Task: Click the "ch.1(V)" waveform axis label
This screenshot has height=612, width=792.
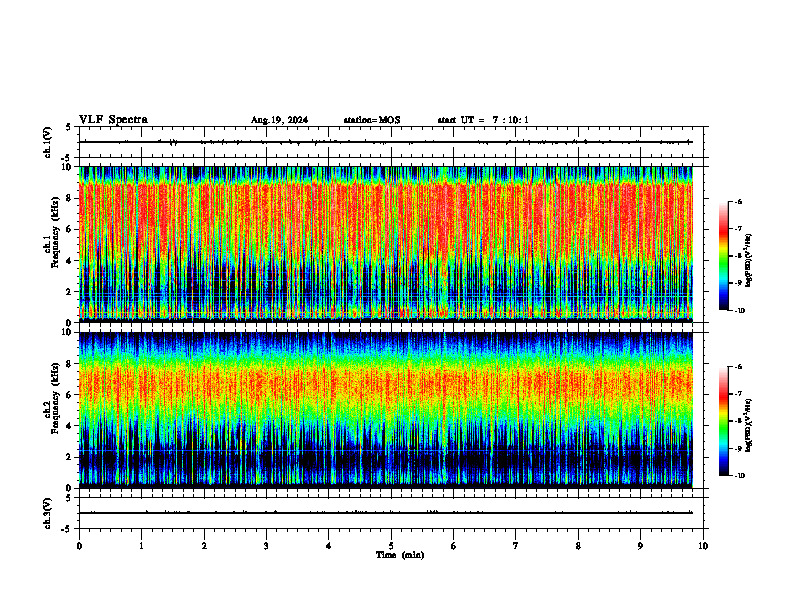Action: [x=48, y=142]
